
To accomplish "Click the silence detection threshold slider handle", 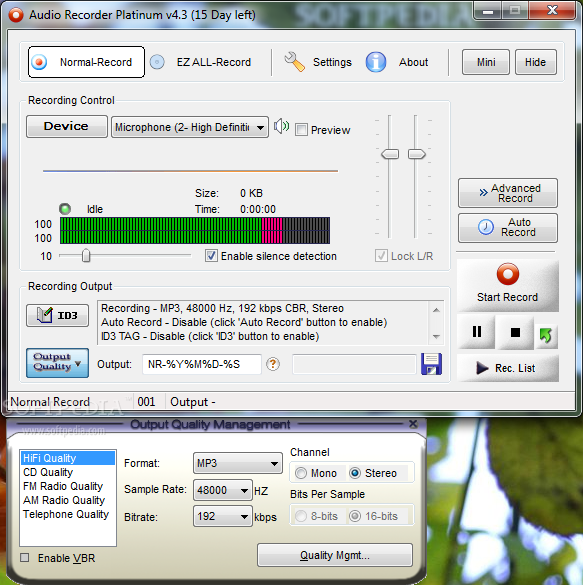I will pyautogui.click(x=86, y=256).
